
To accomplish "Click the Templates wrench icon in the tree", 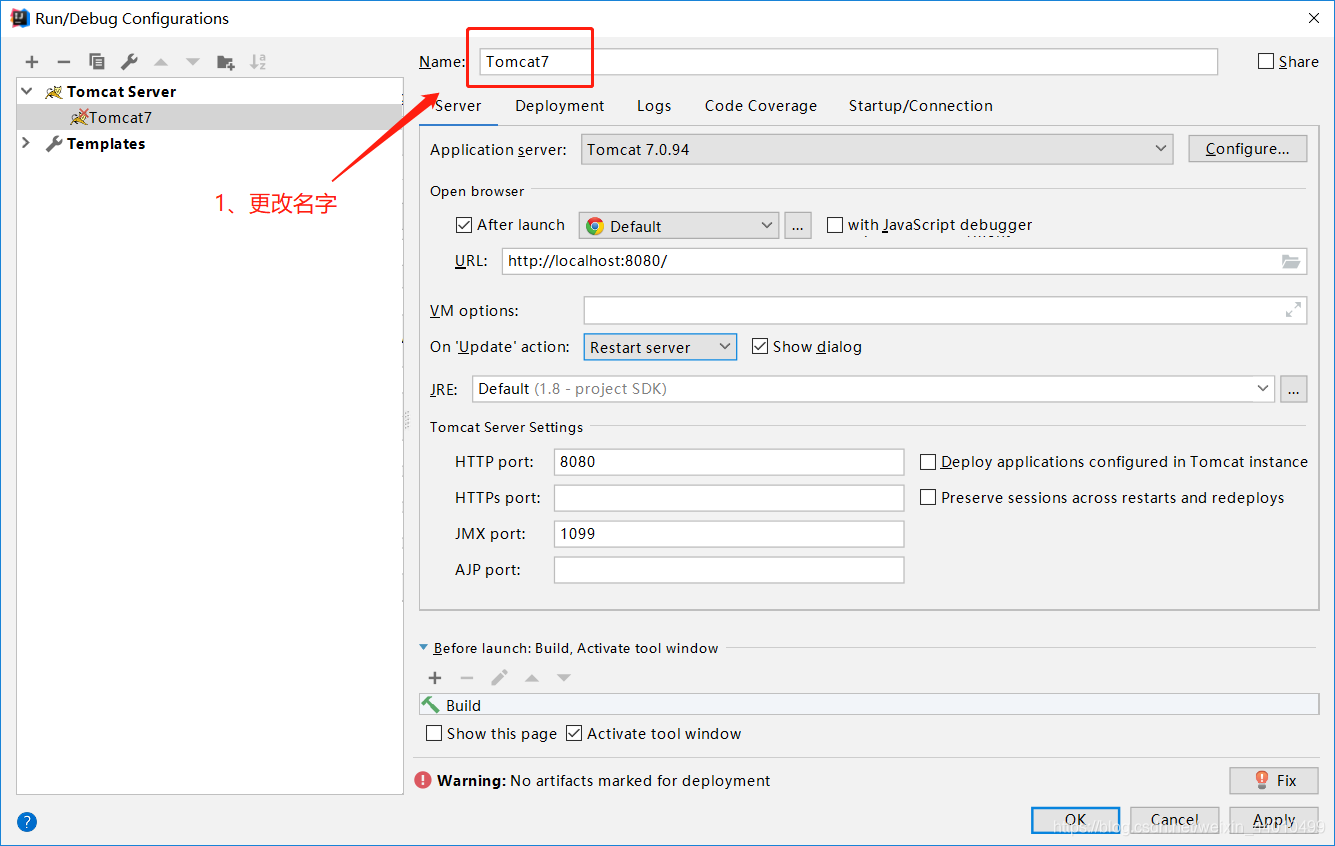I will pyautogui.click(x=54, y=144).
